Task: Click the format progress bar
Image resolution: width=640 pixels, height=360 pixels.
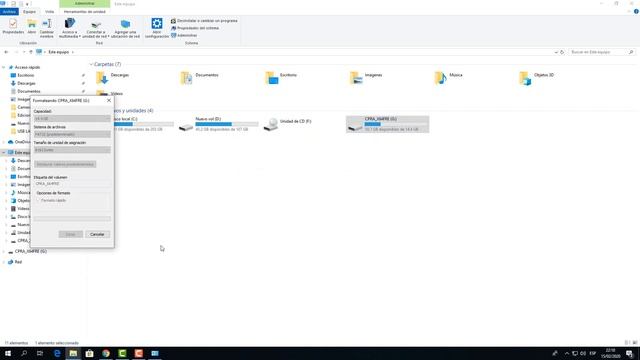Action: point(72,219)
